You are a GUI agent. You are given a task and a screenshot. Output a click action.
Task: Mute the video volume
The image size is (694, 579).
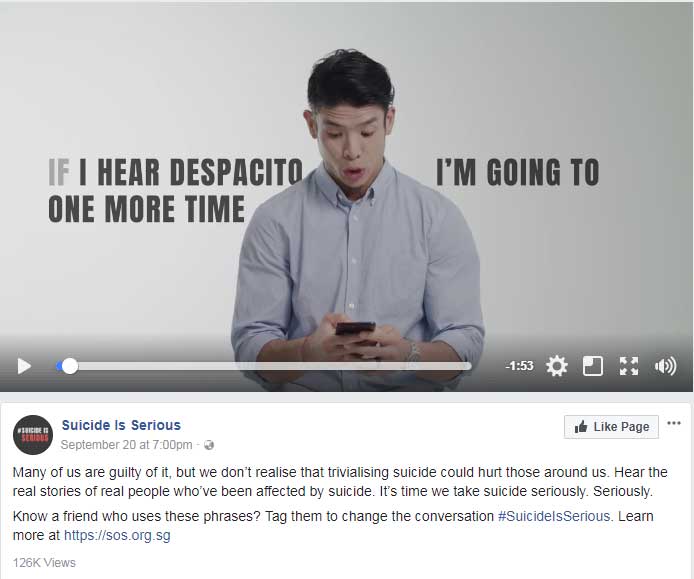pyautogui.click(x=665, y=366)
